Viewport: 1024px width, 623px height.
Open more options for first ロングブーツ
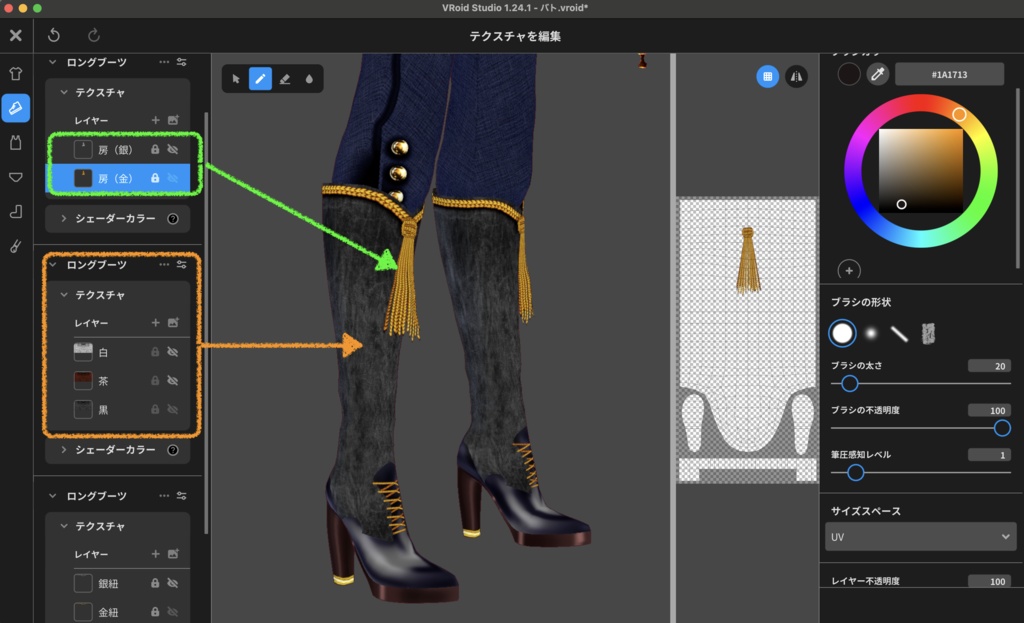click(x=164, y=62)
